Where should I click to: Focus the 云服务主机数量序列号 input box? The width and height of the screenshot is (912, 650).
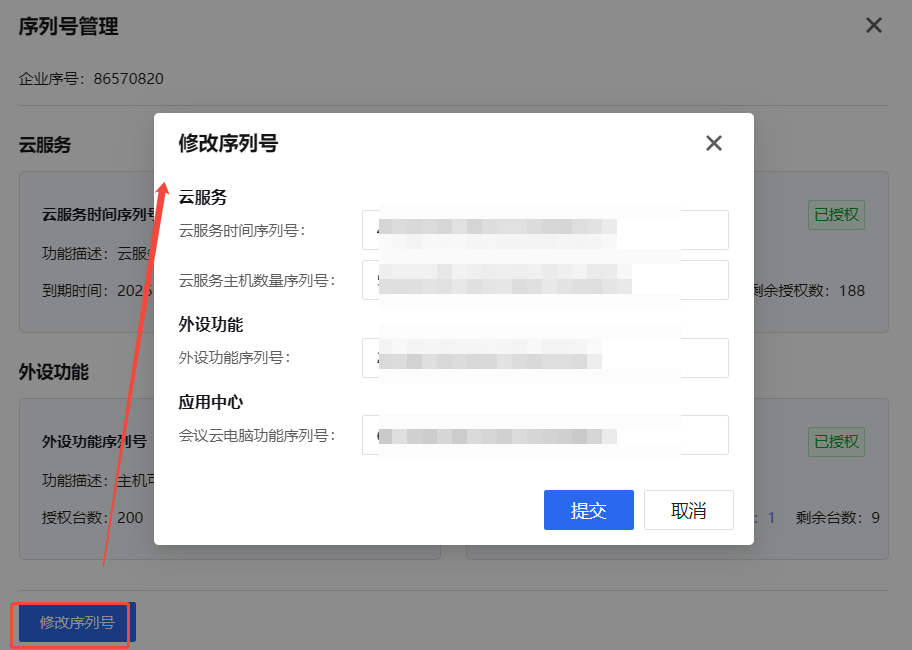(545, 280)
